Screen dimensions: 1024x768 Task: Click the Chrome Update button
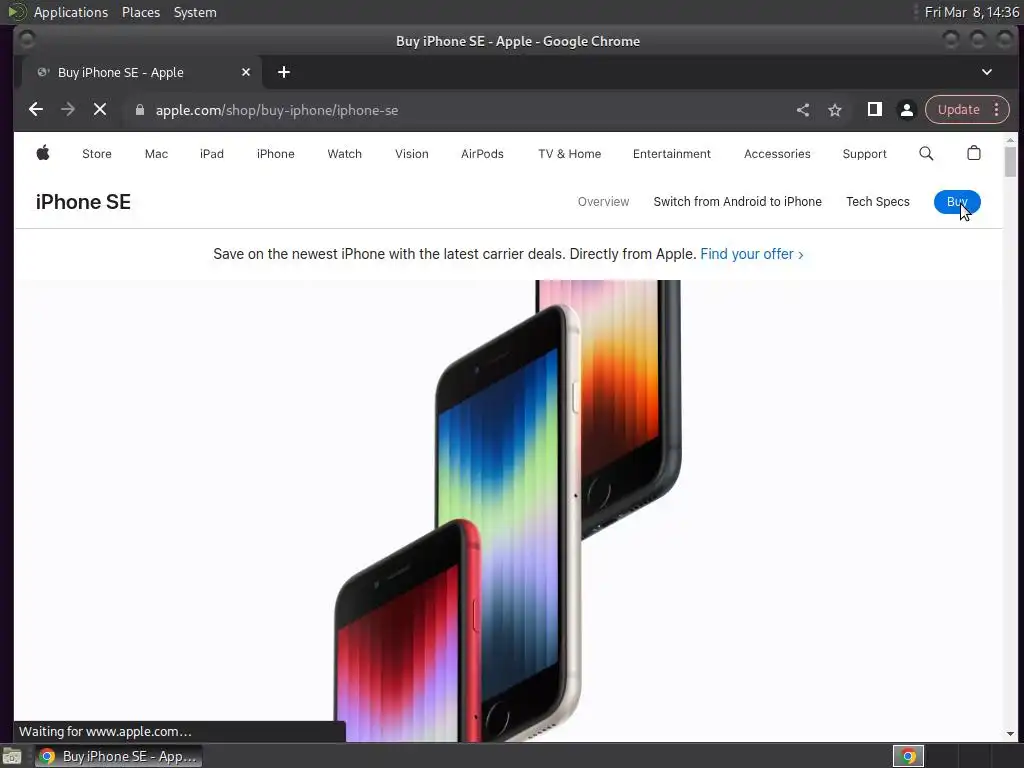click(x=958, y=110)
